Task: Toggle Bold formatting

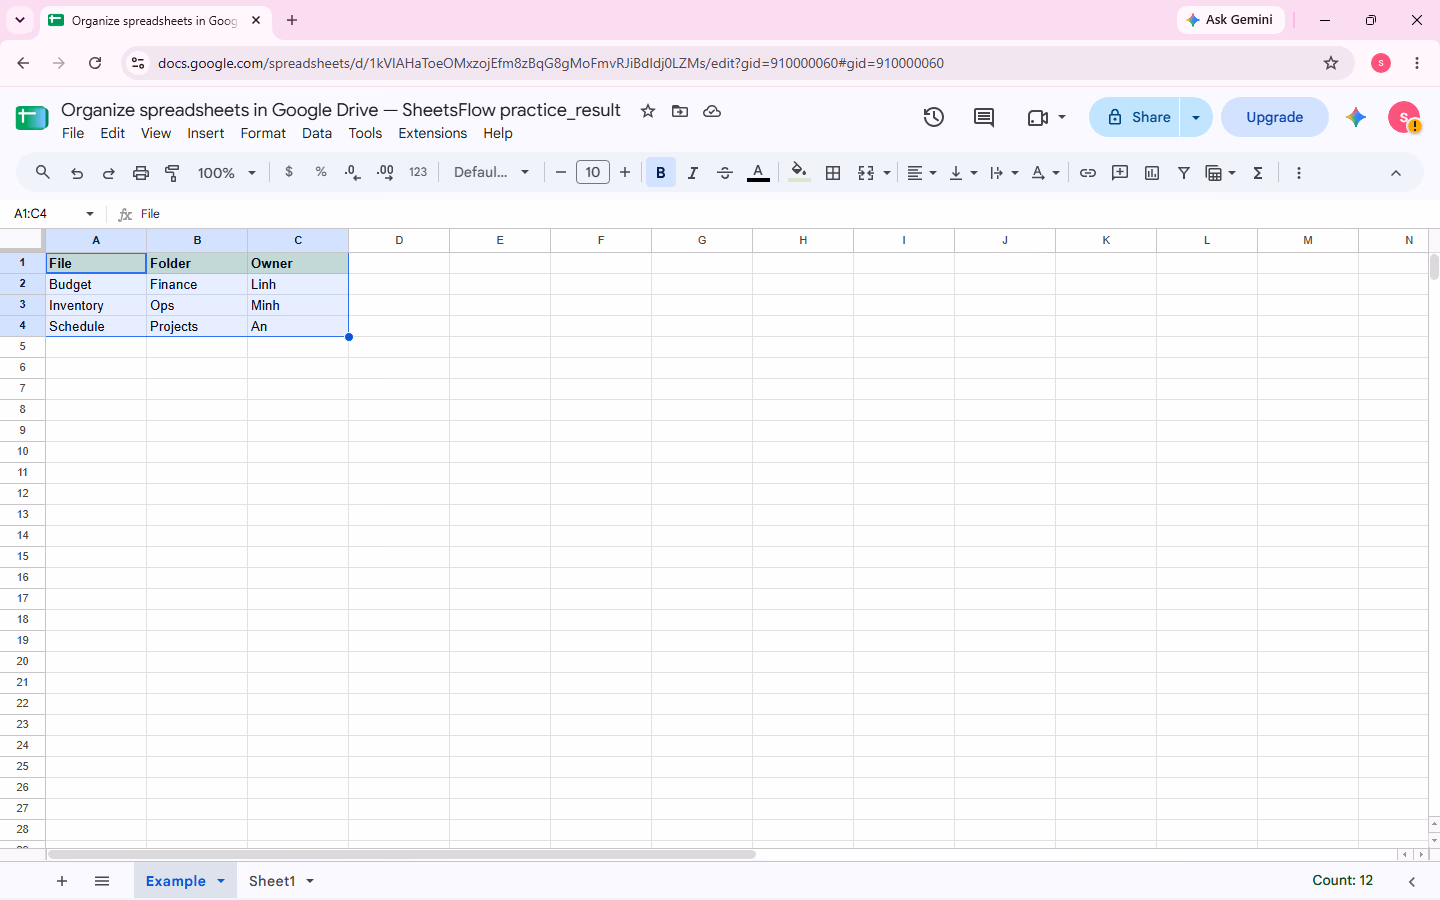Action: click(661, 173)
